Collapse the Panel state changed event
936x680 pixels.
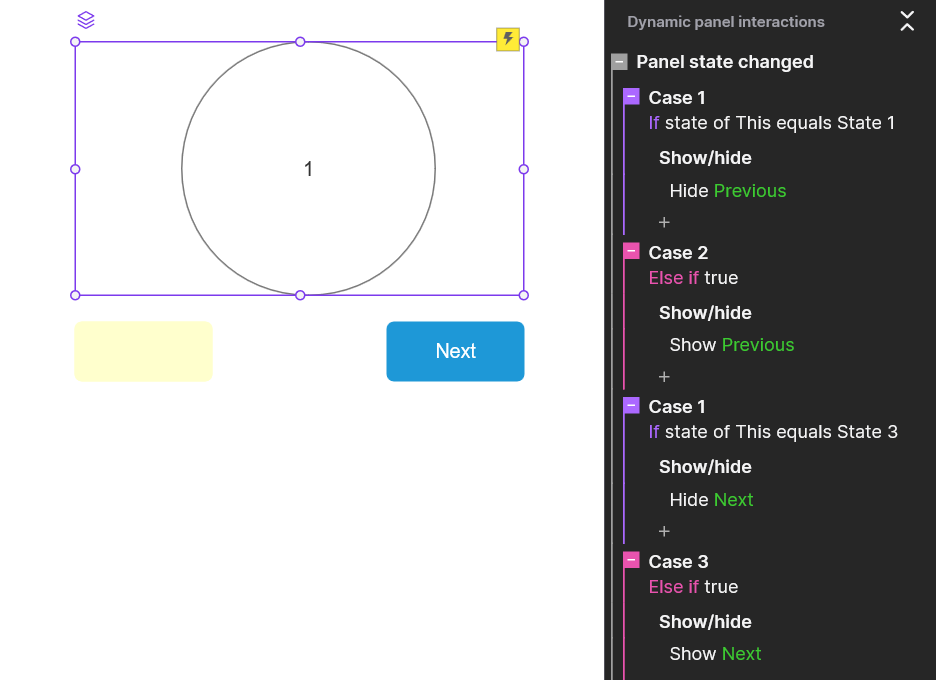620,62
